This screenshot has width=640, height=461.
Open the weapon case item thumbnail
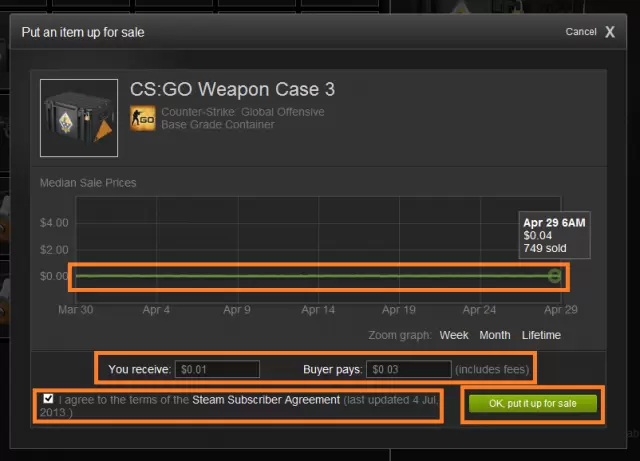79,118
